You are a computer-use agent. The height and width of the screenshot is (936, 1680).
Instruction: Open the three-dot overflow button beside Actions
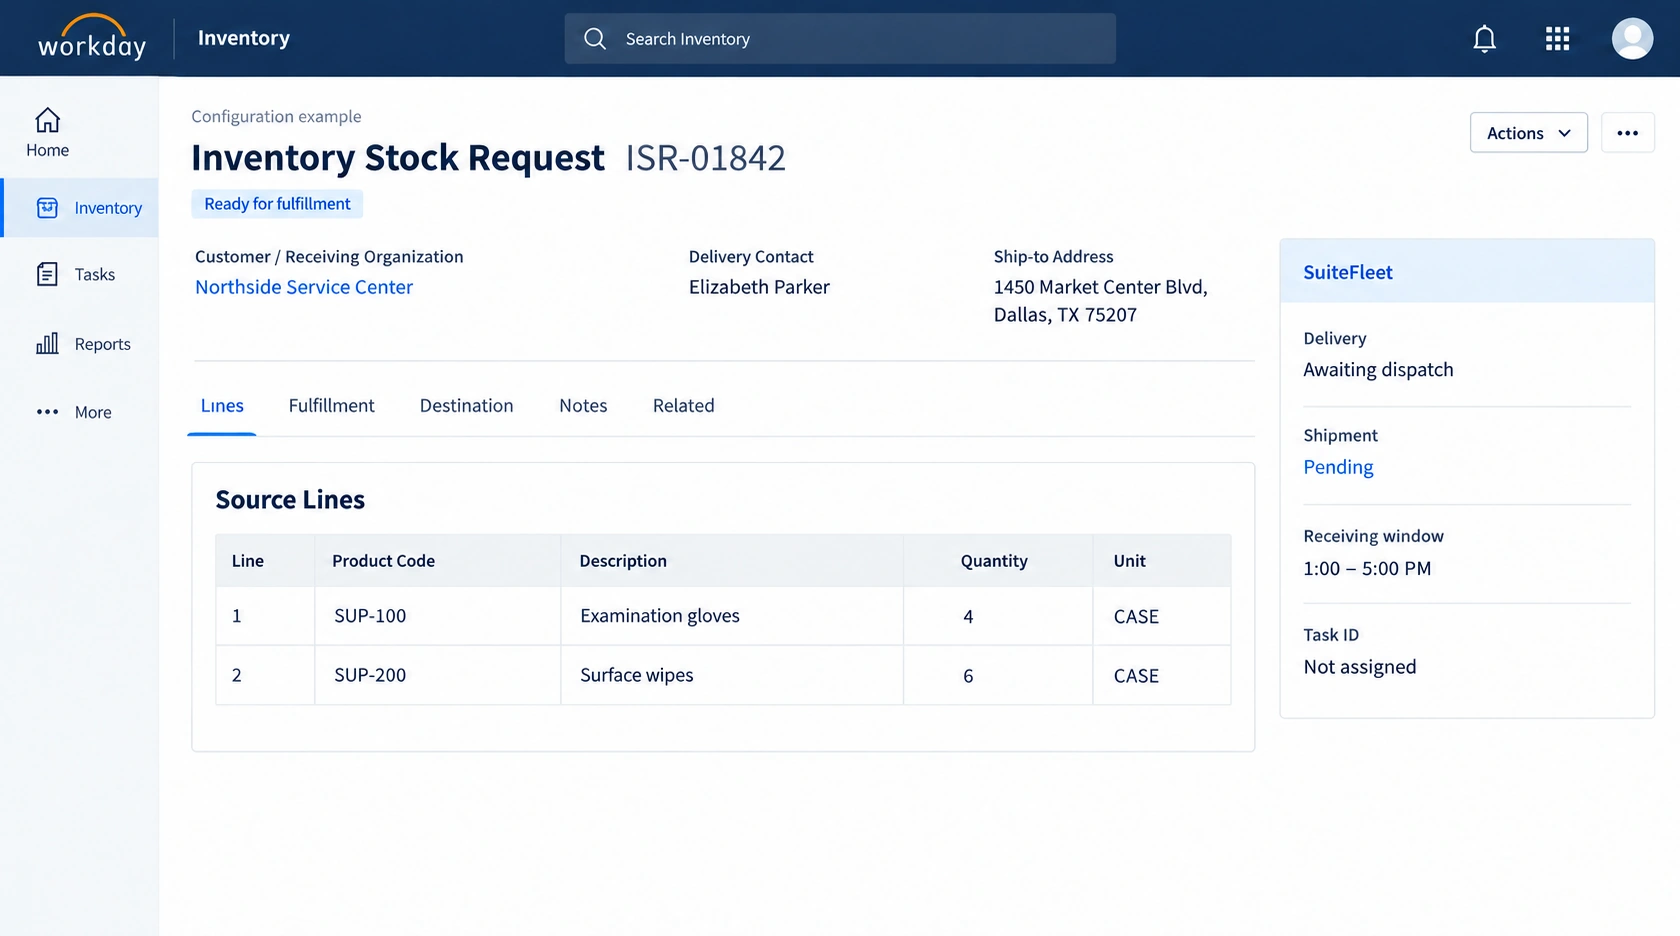coord(1628,133)
